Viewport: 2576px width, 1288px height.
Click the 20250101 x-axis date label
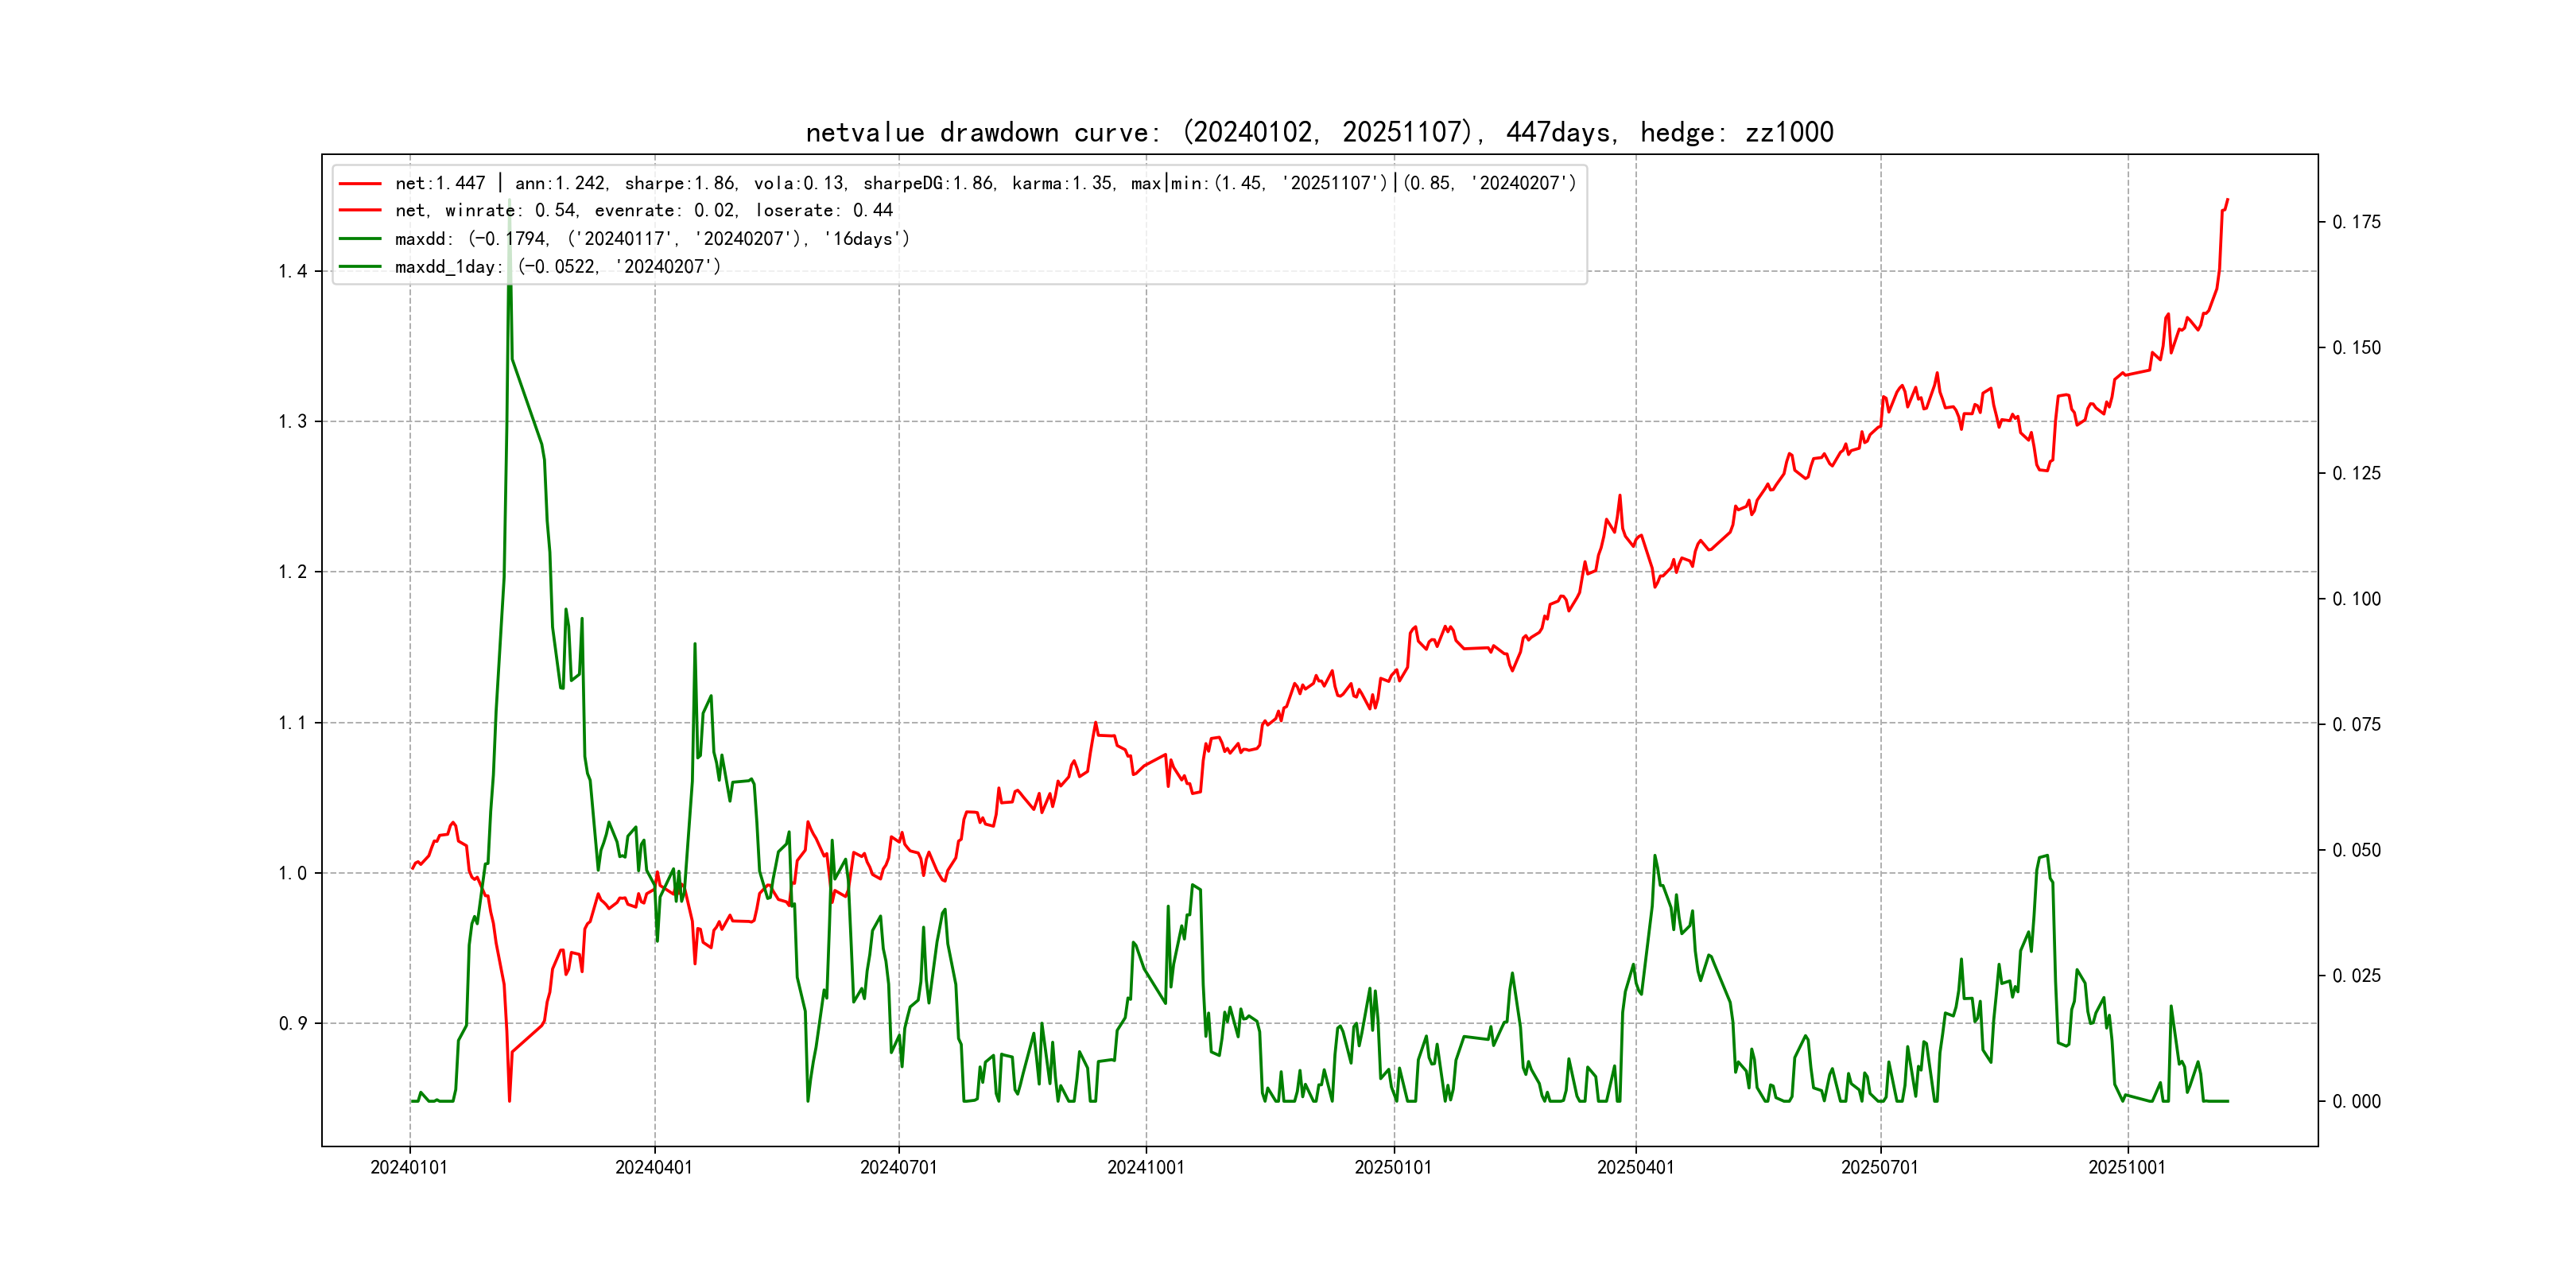[x=1393, y=1167]
